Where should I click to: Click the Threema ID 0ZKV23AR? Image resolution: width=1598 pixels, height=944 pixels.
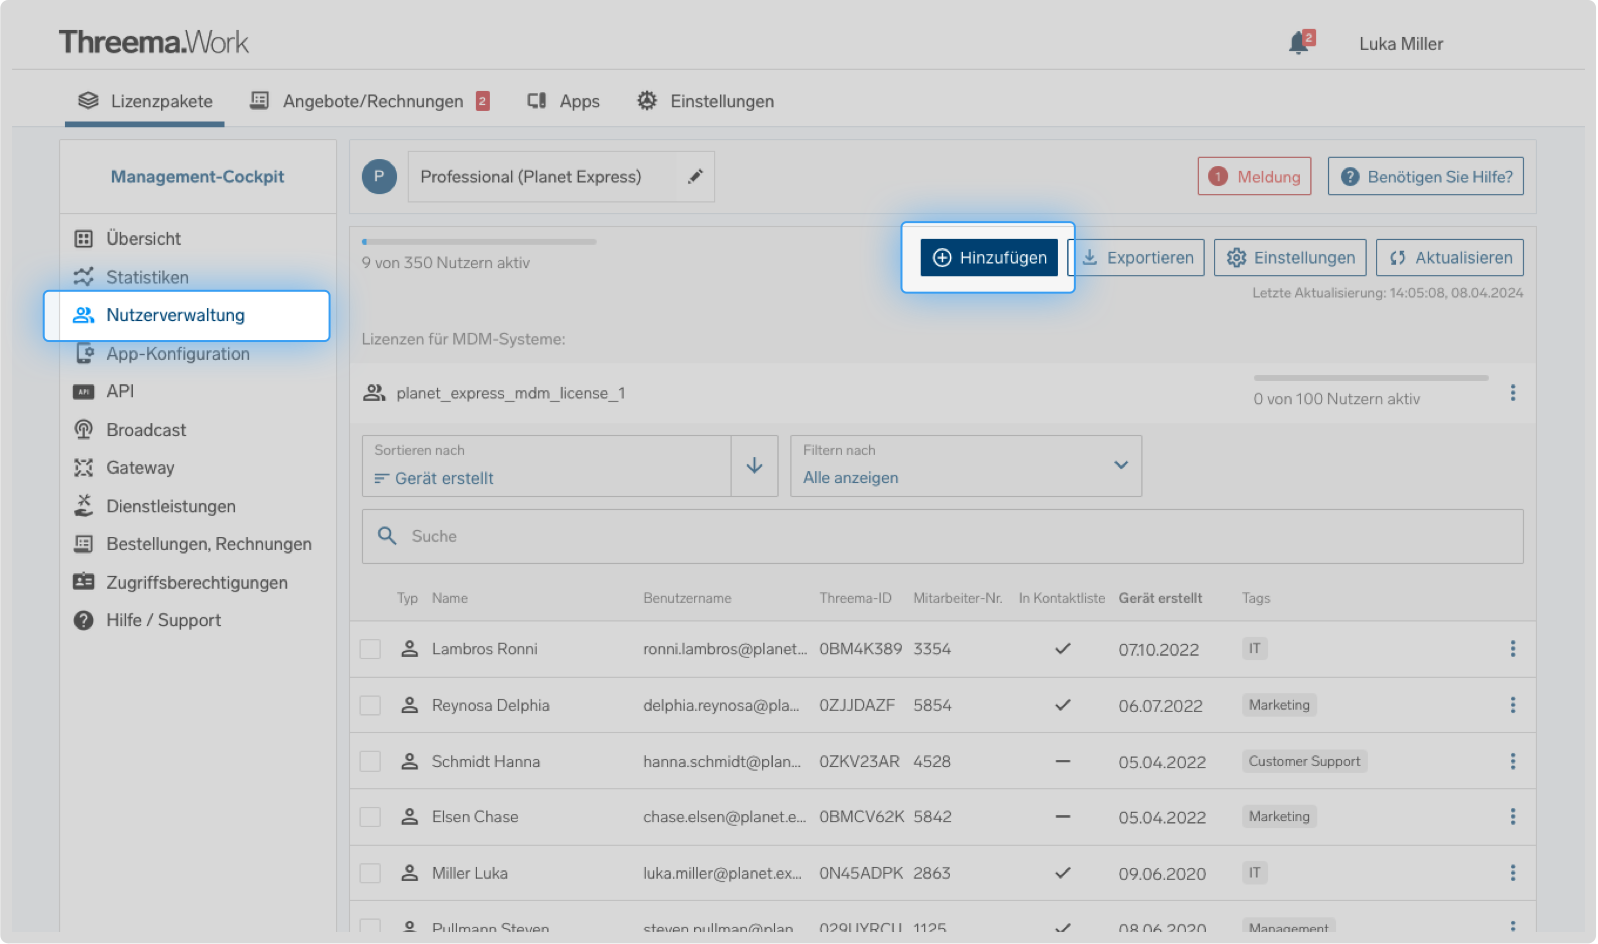click(x=859, y=762)
